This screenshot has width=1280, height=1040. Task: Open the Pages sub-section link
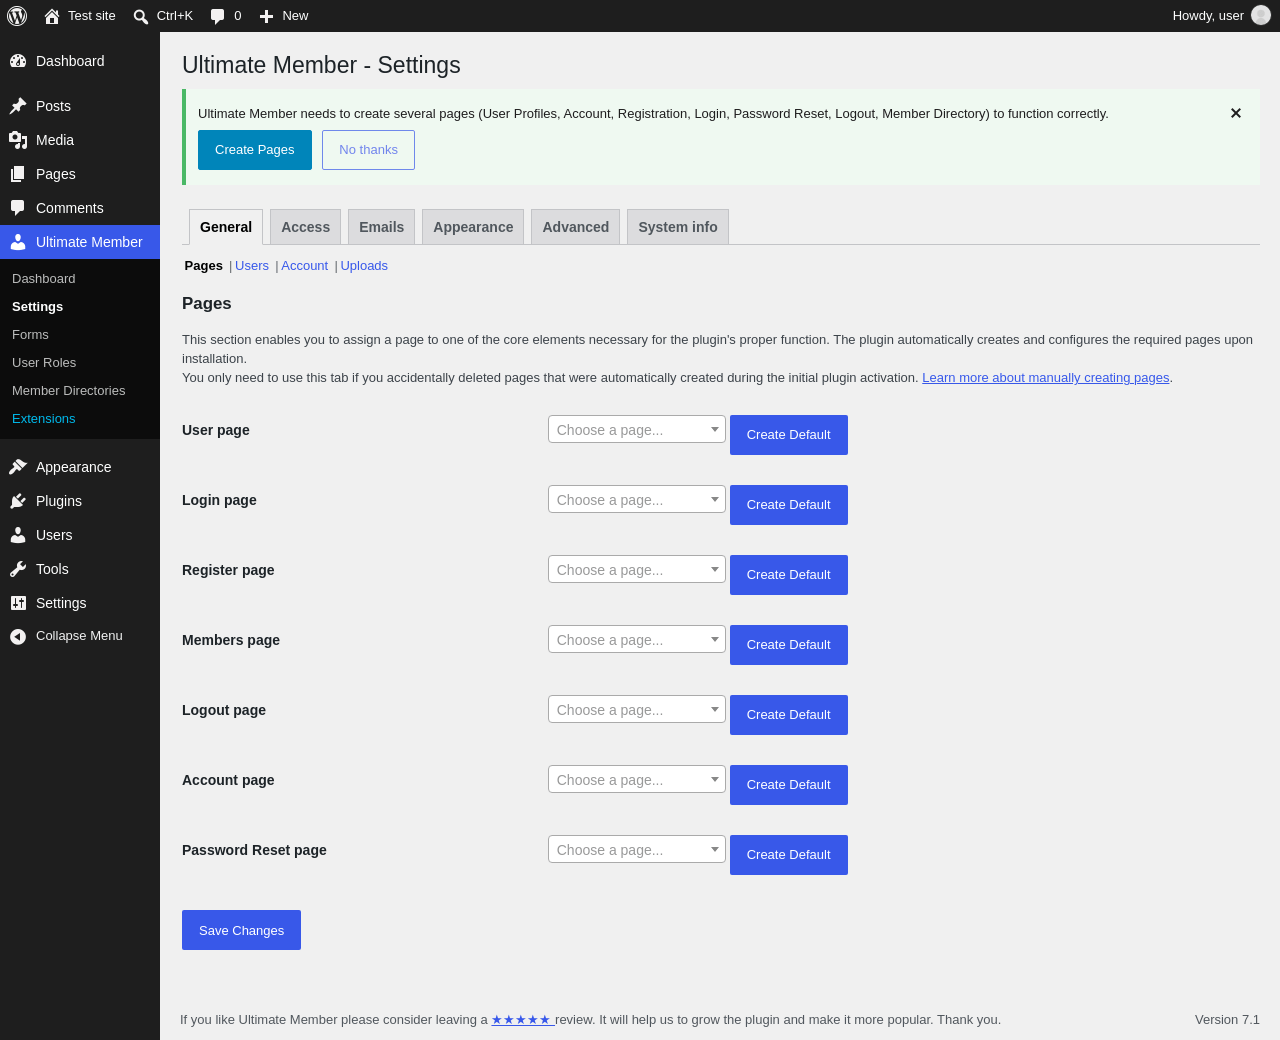pyautogui.click(x=204, y=265)
